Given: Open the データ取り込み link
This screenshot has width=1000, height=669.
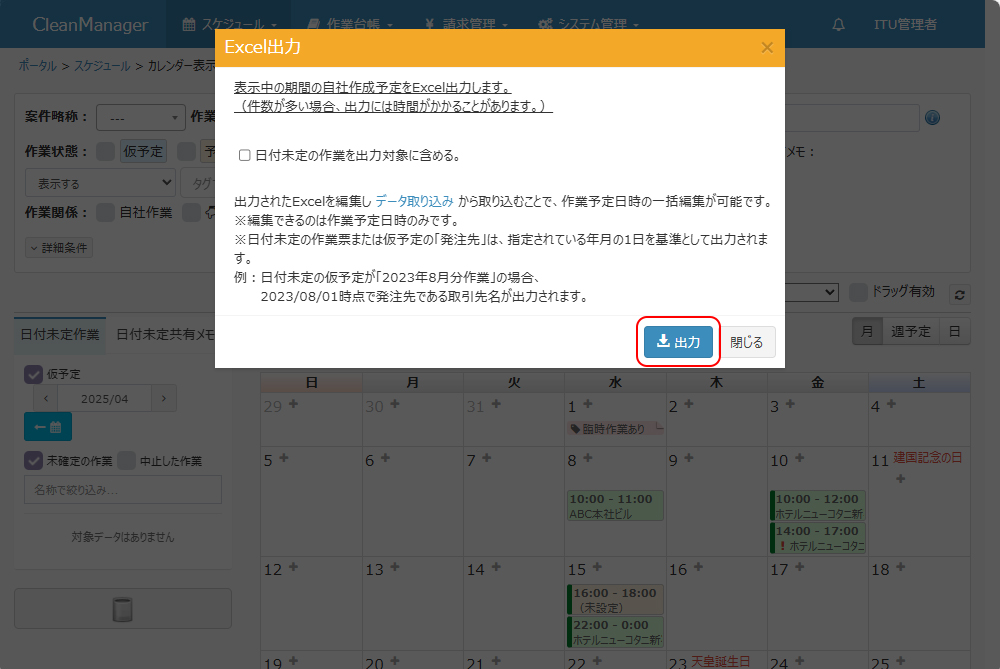Looking at the screenshot, I should pos(415,201).
